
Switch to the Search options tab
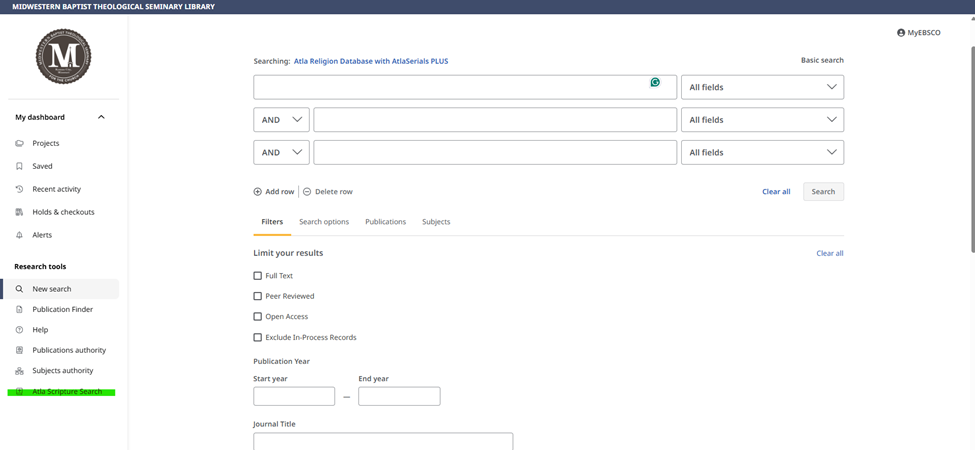[324, 222]
